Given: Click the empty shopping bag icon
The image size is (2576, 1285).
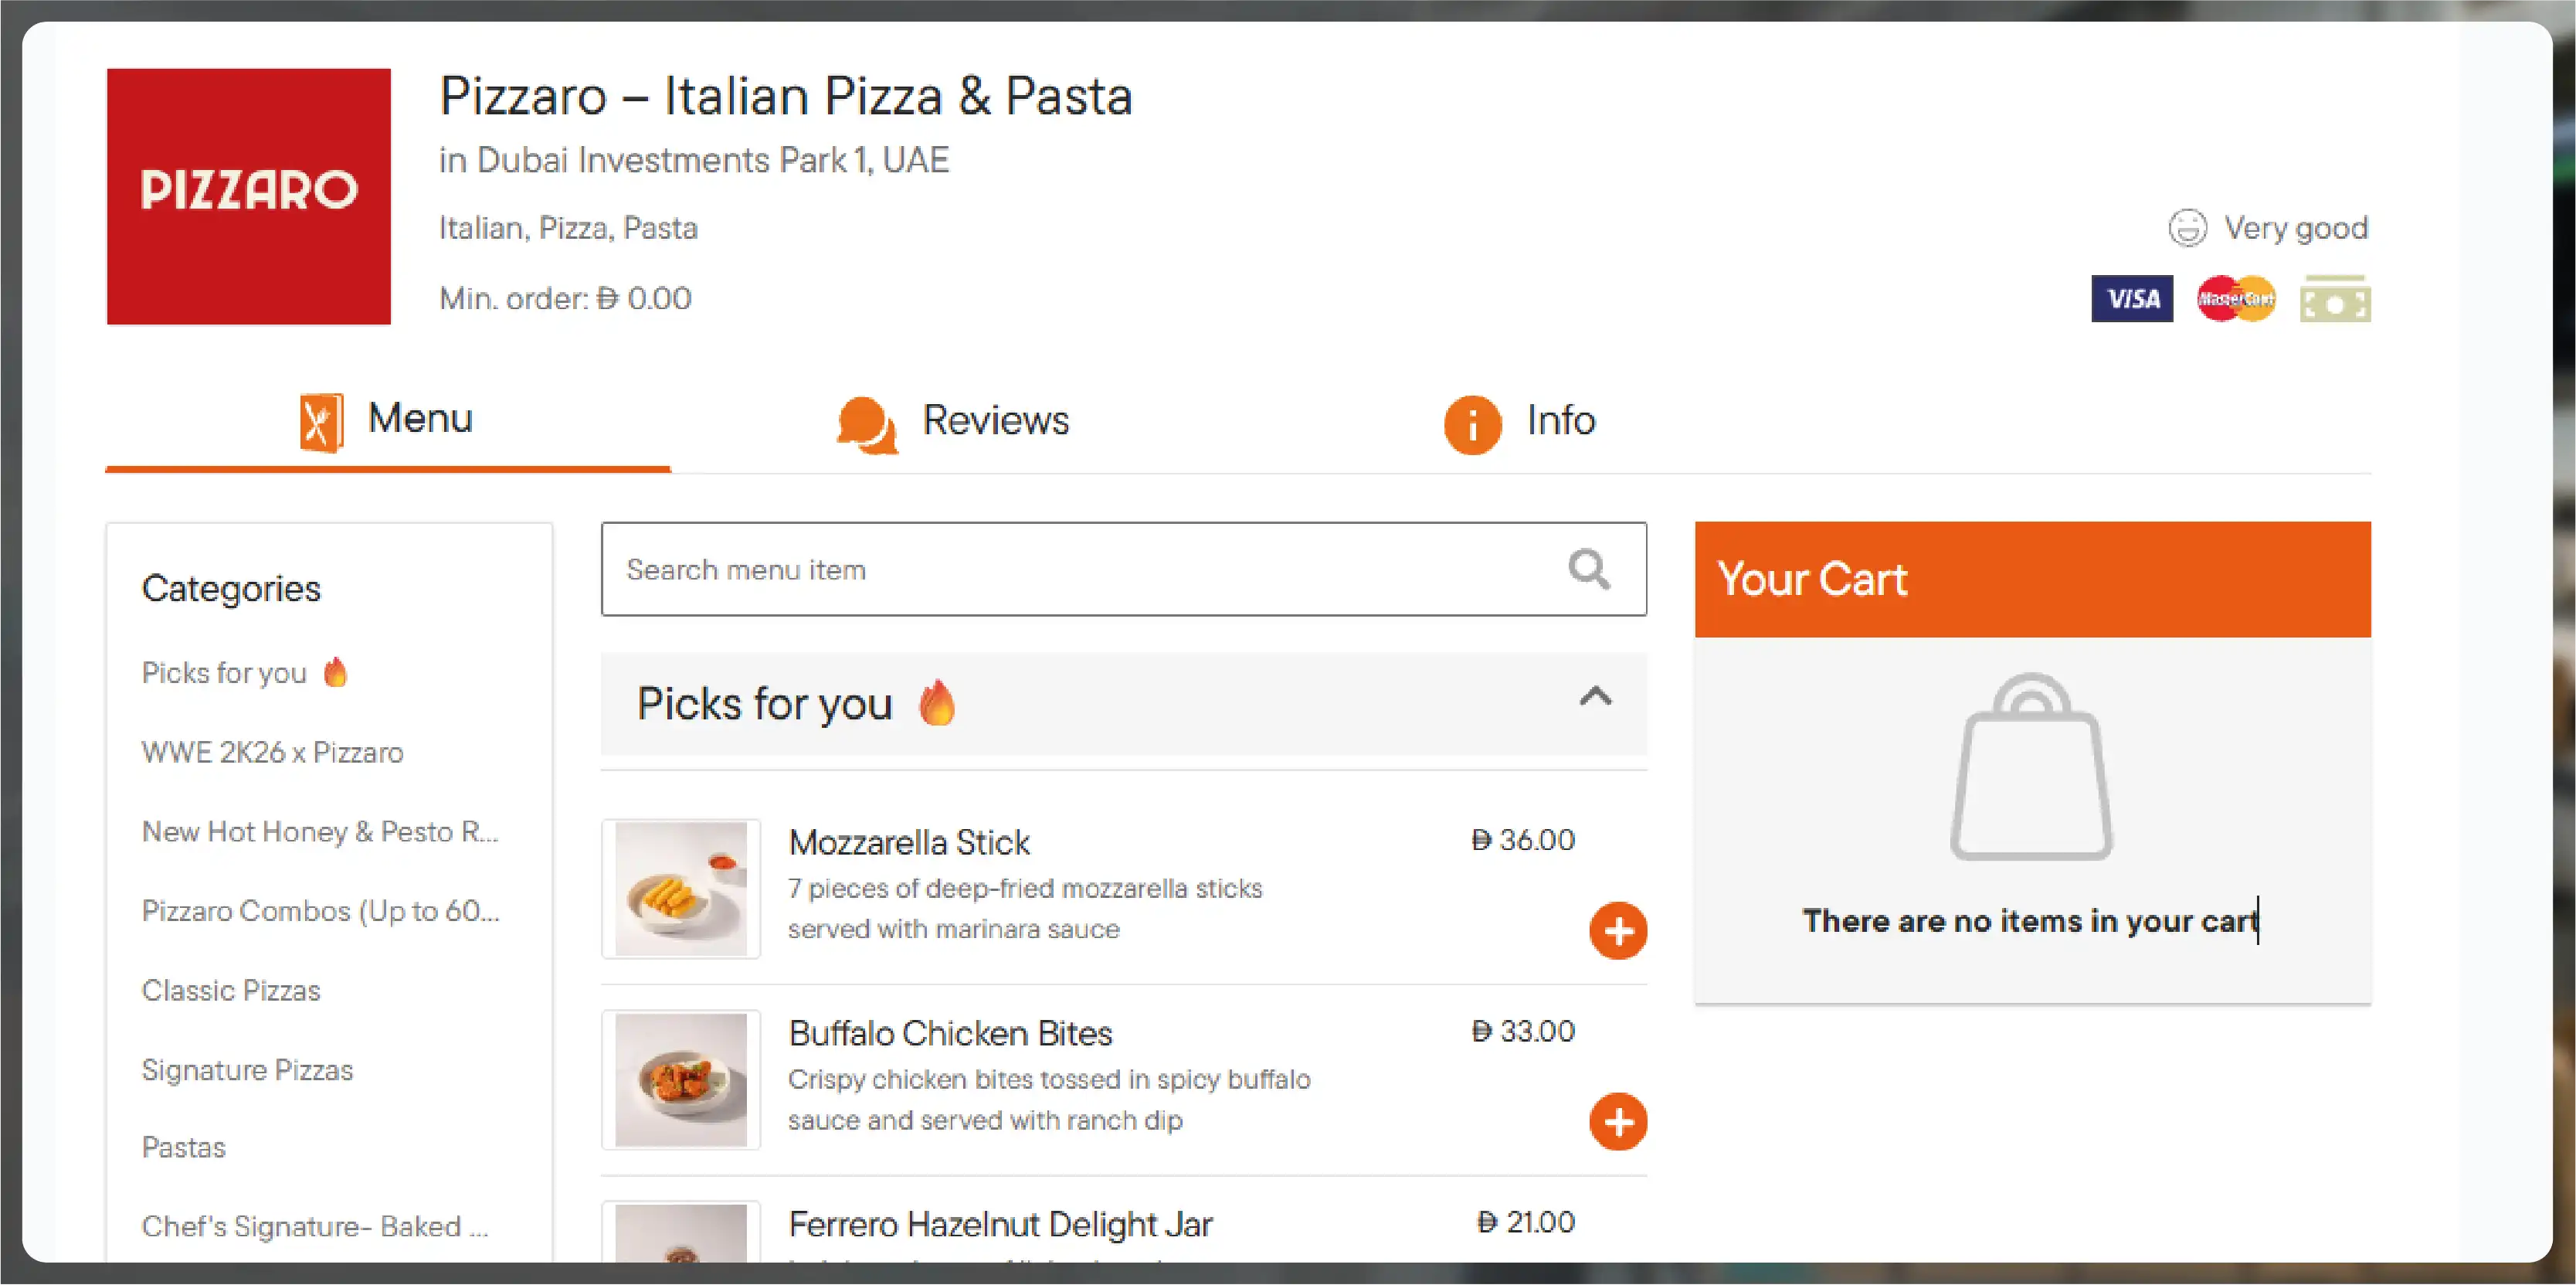Looking at the screenshot, I should click(x=2031, y=768).
